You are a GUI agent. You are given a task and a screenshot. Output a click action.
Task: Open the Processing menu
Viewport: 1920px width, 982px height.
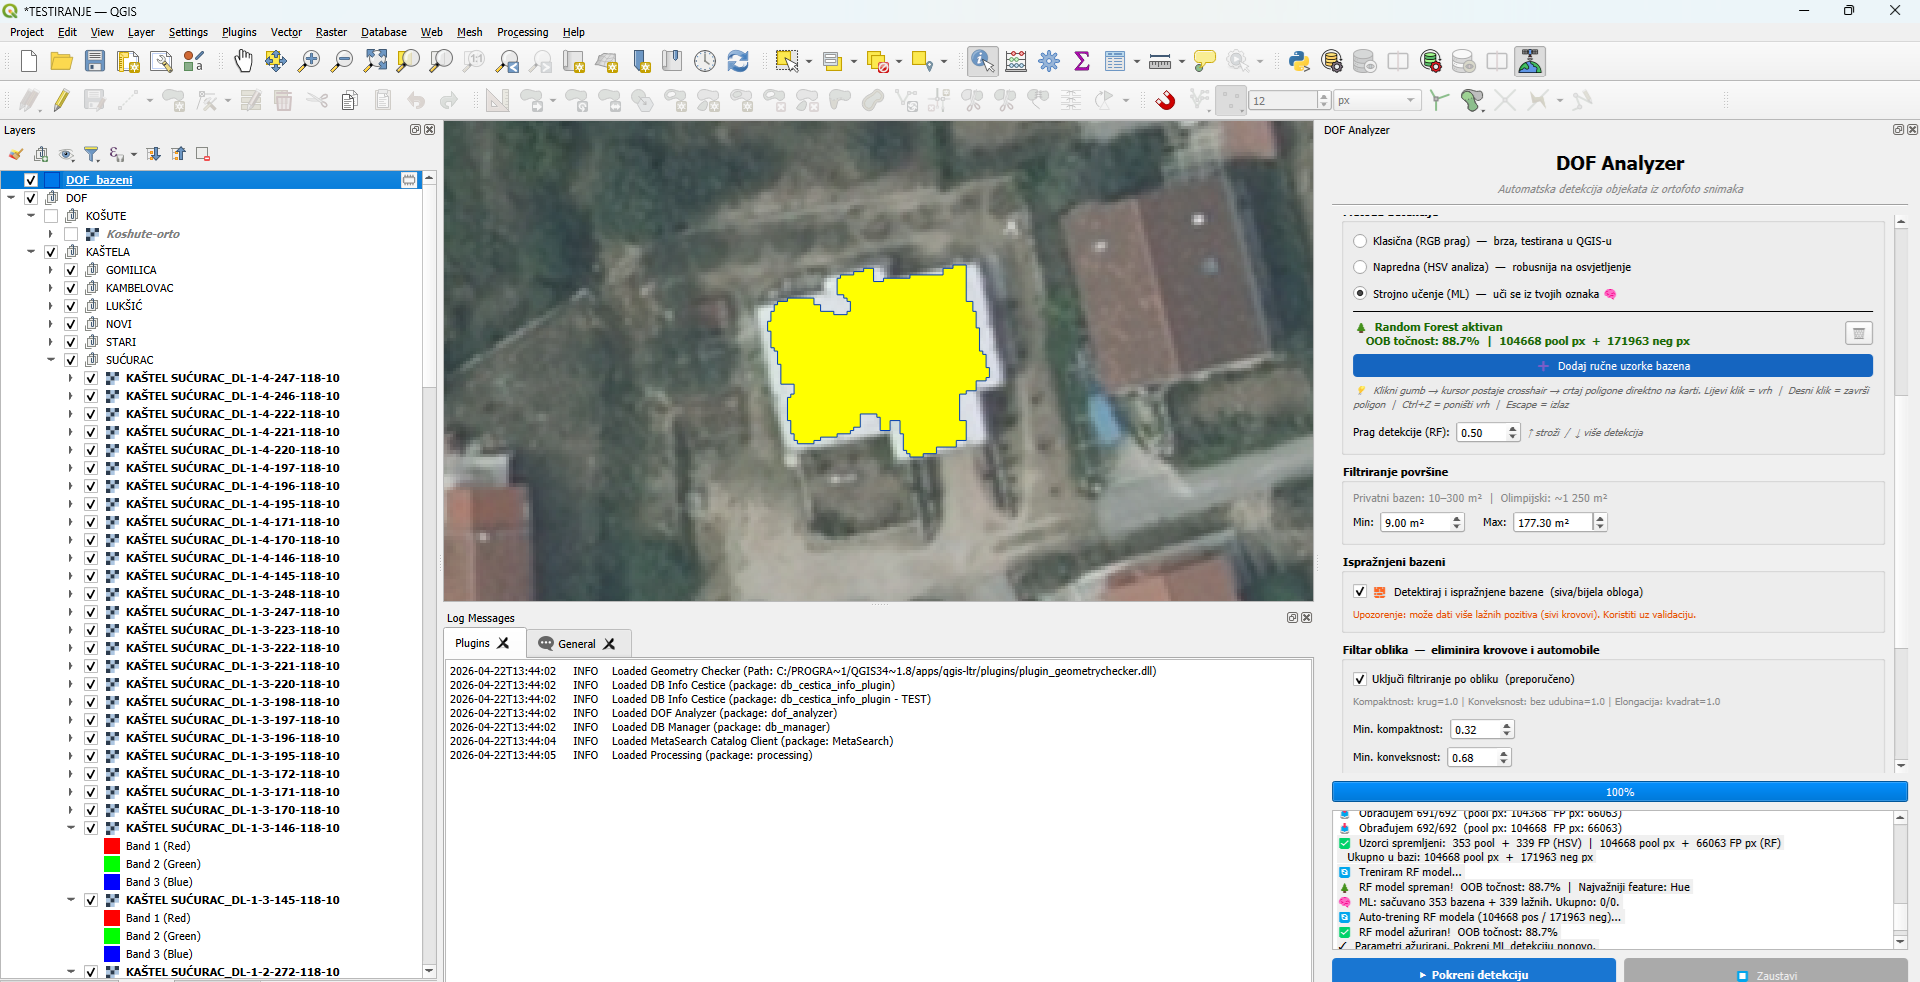[x=522, y=32]
